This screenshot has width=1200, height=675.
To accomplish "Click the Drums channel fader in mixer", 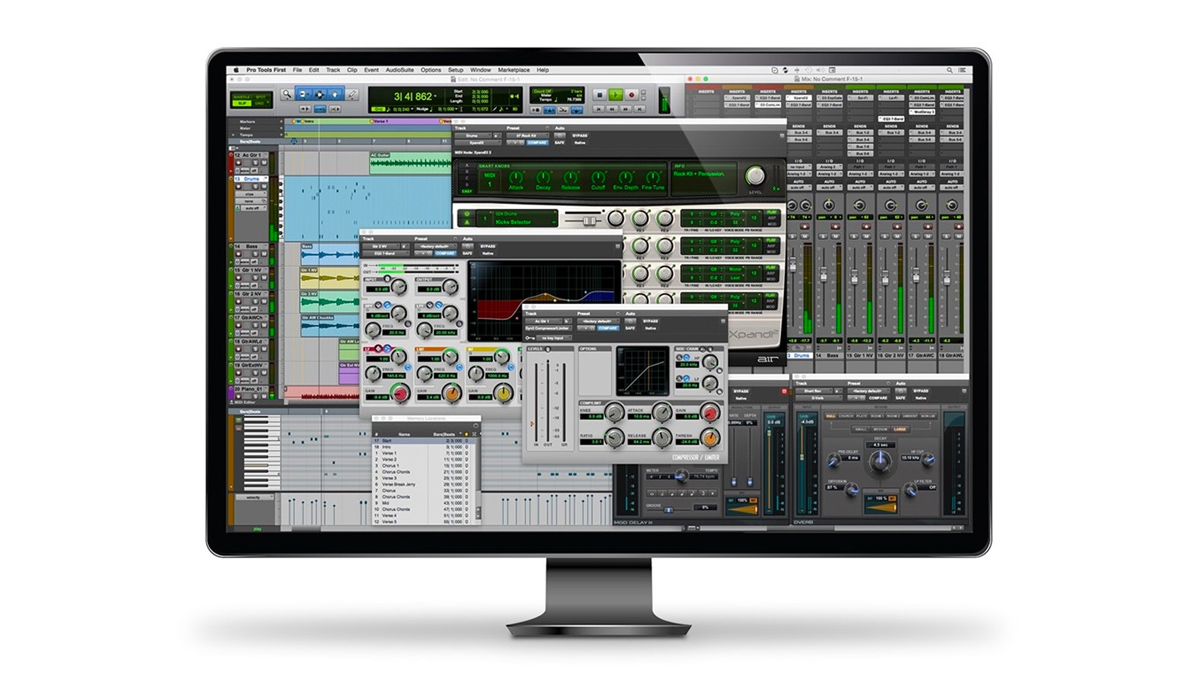I will pos(793,265).
